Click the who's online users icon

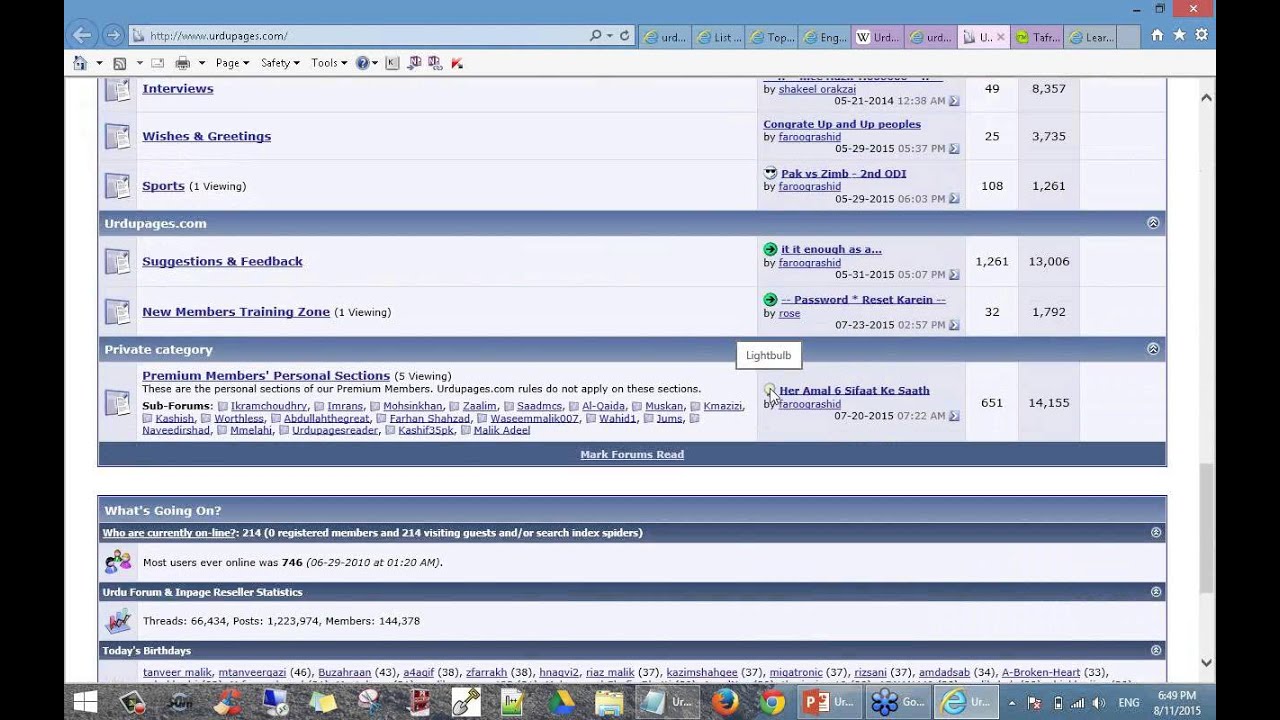point(118,562)
